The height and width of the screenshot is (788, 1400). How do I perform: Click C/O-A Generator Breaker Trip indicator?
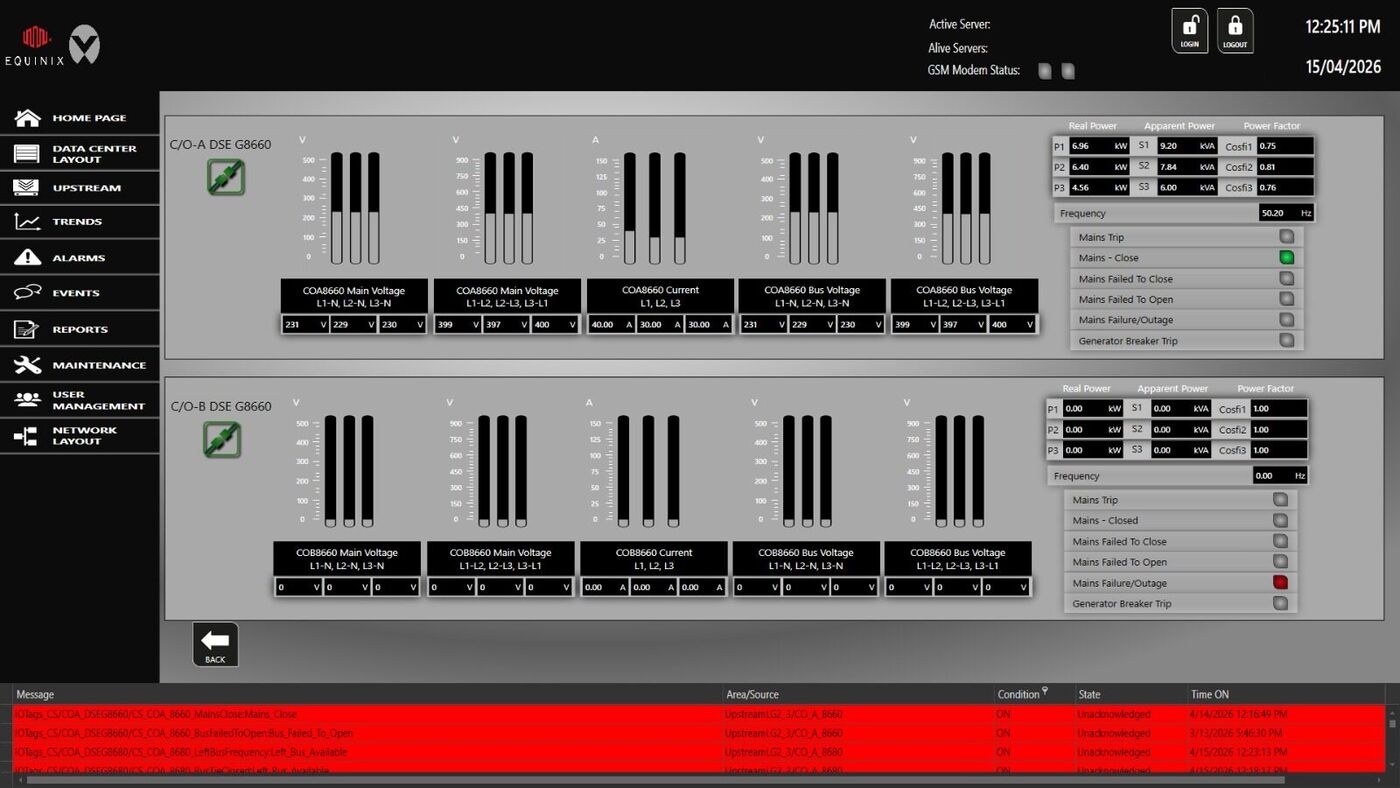coord(1287,341)
